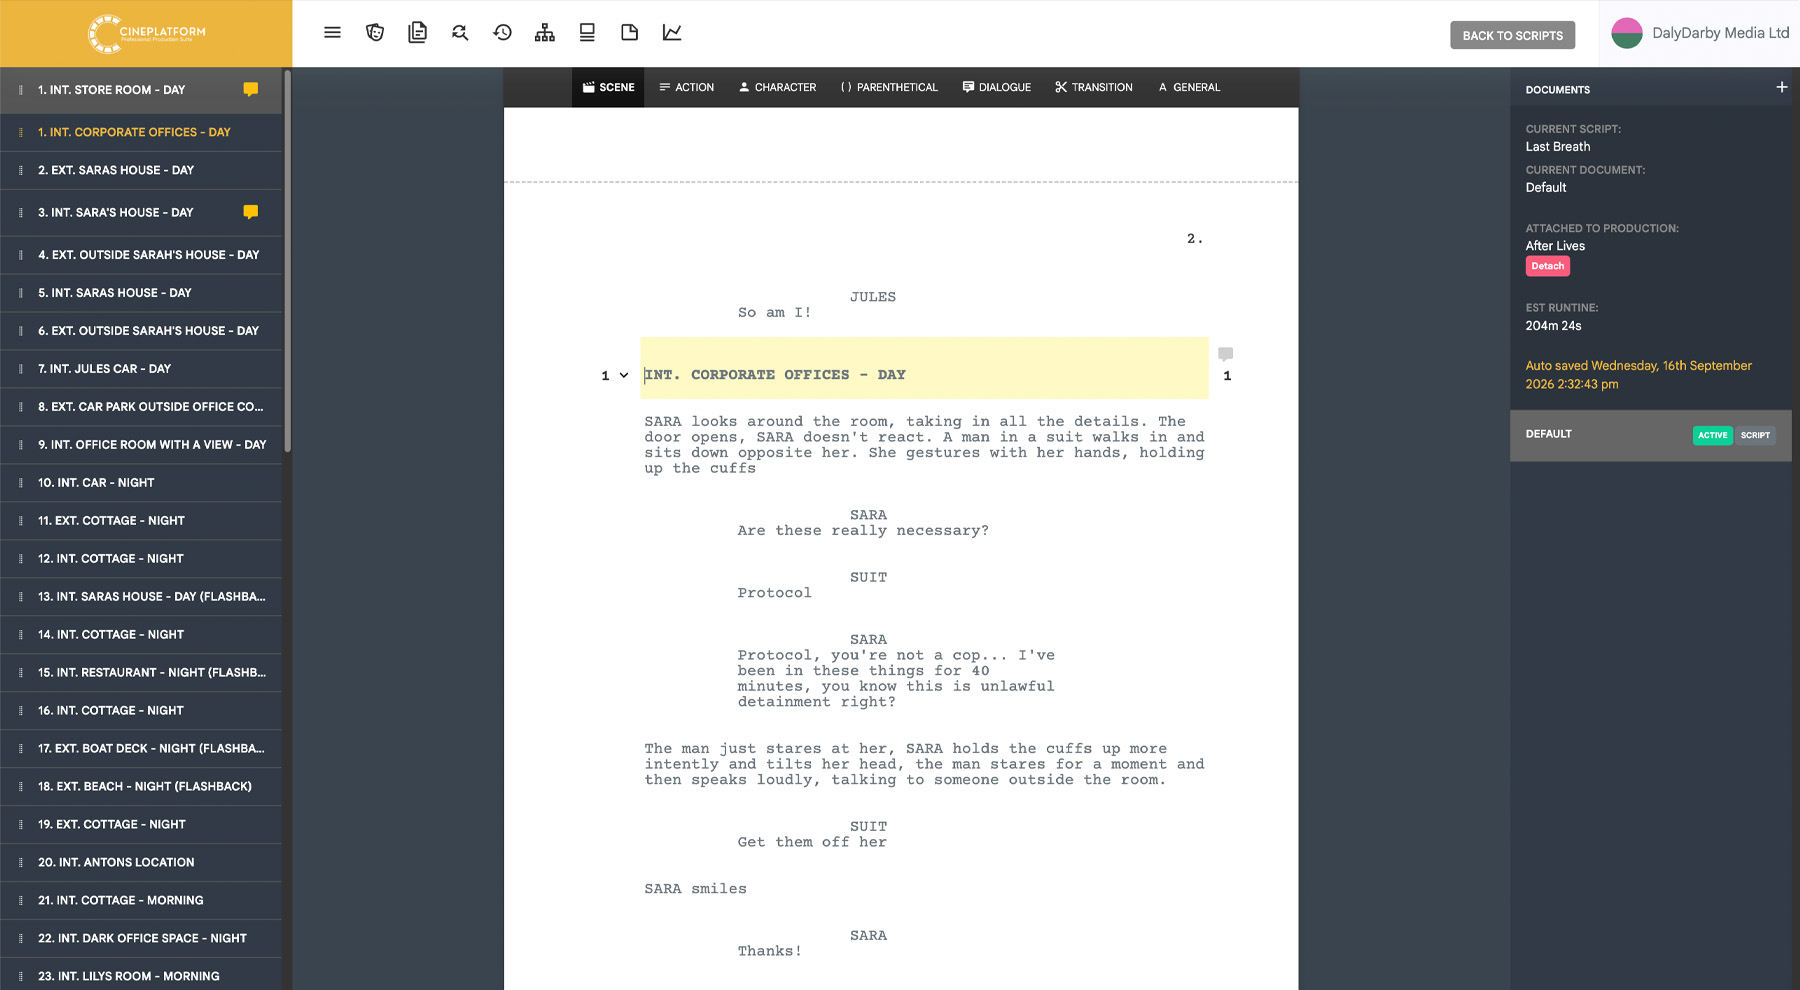Open the find and replace icon
Viewport: 1800px width, 990px height.
click(460, 33)
